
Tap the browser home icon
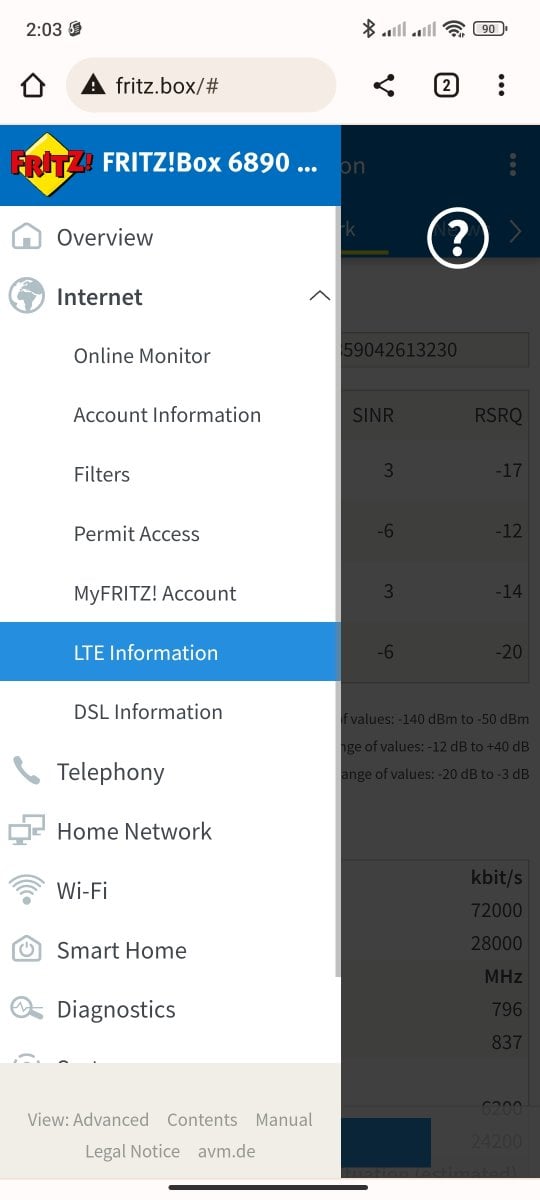click(33, 86)
